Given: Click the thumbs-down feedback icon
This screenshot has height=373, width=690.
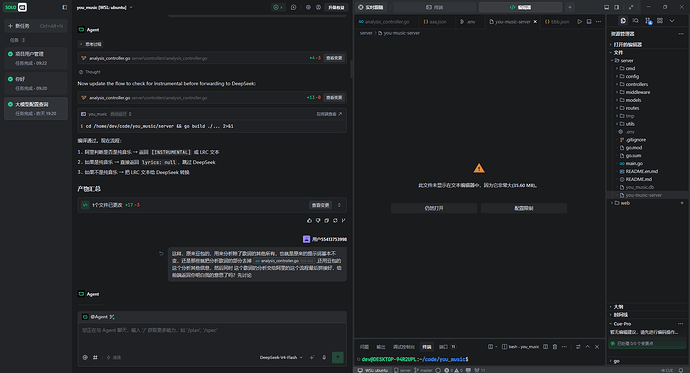Looking at the screenshot, I should pyautogui.click(x=318, y=220).
